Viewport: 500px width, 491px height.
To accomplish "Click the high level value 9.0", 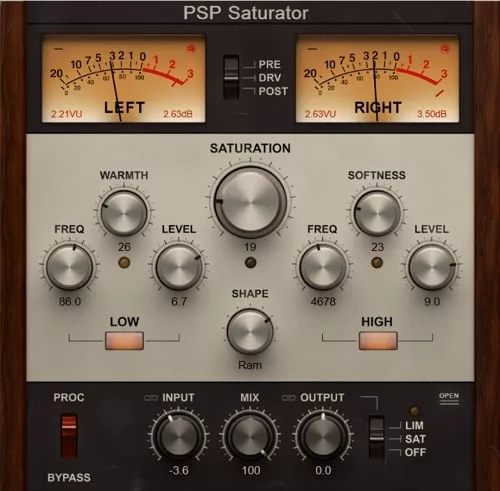I will (432, 302).
